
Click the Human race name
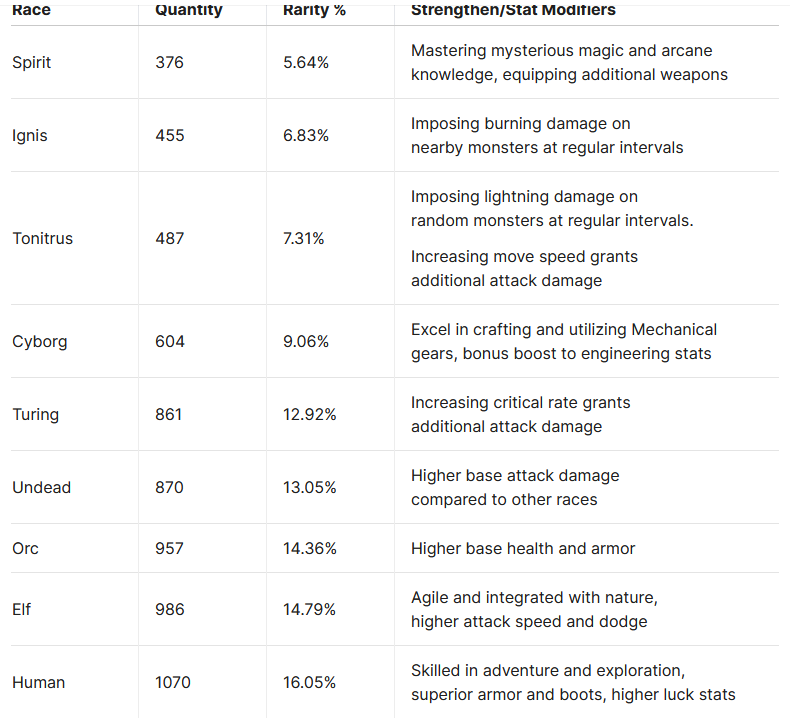pos(39,682)
